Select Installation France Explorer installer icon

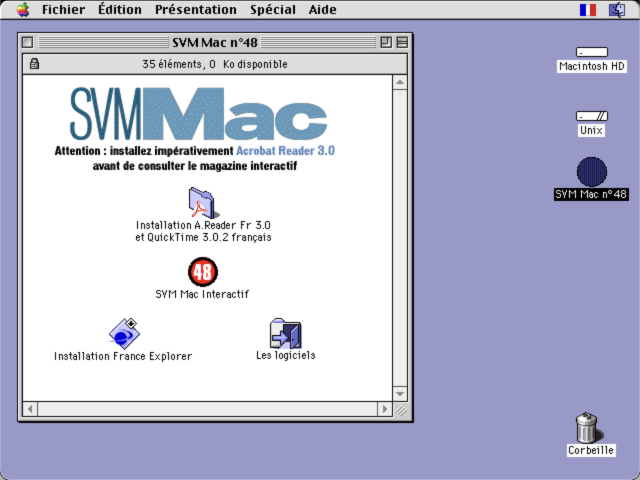coord(124,333)
